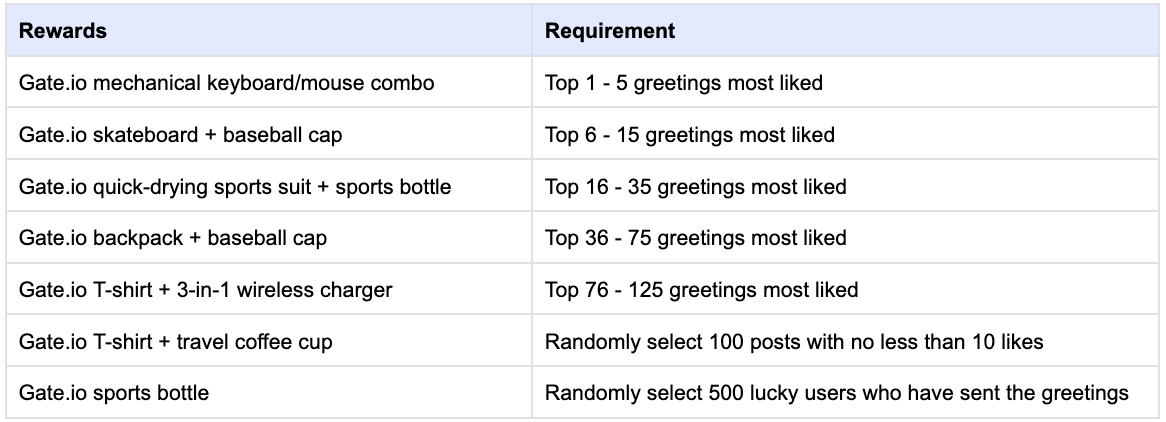Click the Requirement column header
The height and width of the screenshot is (422, 1166).
609,31
